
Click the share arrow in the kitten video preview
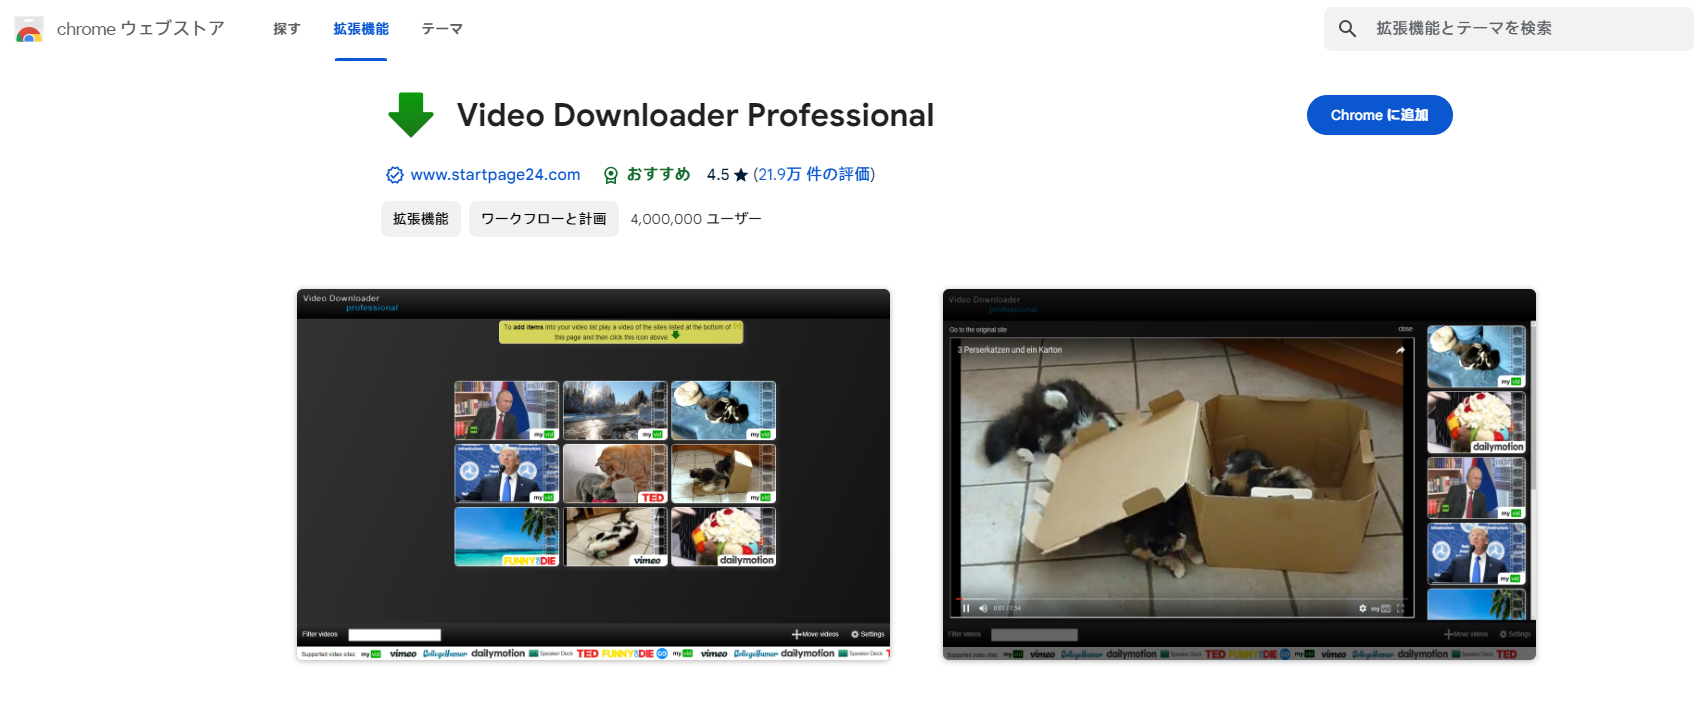1400,350
